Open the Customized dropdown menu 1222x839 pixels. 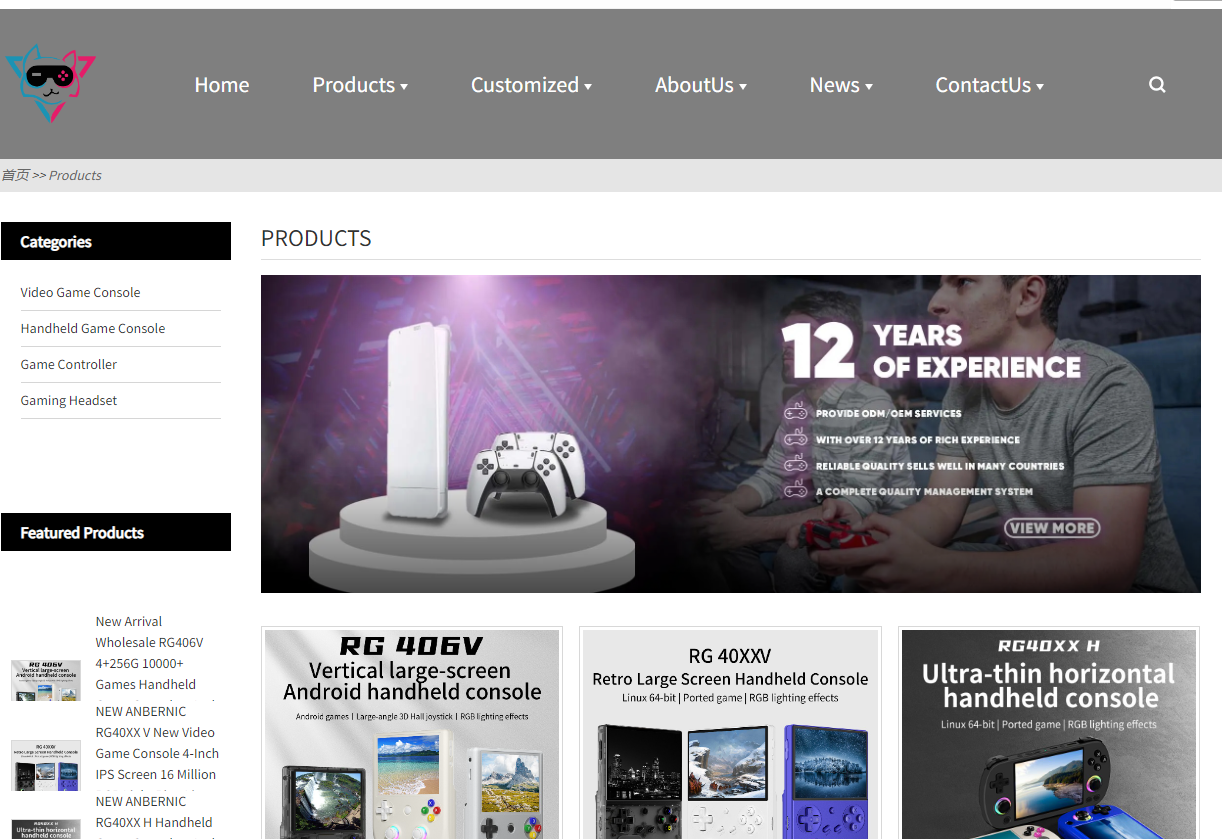pyautogui.click(x=531, y=85)
